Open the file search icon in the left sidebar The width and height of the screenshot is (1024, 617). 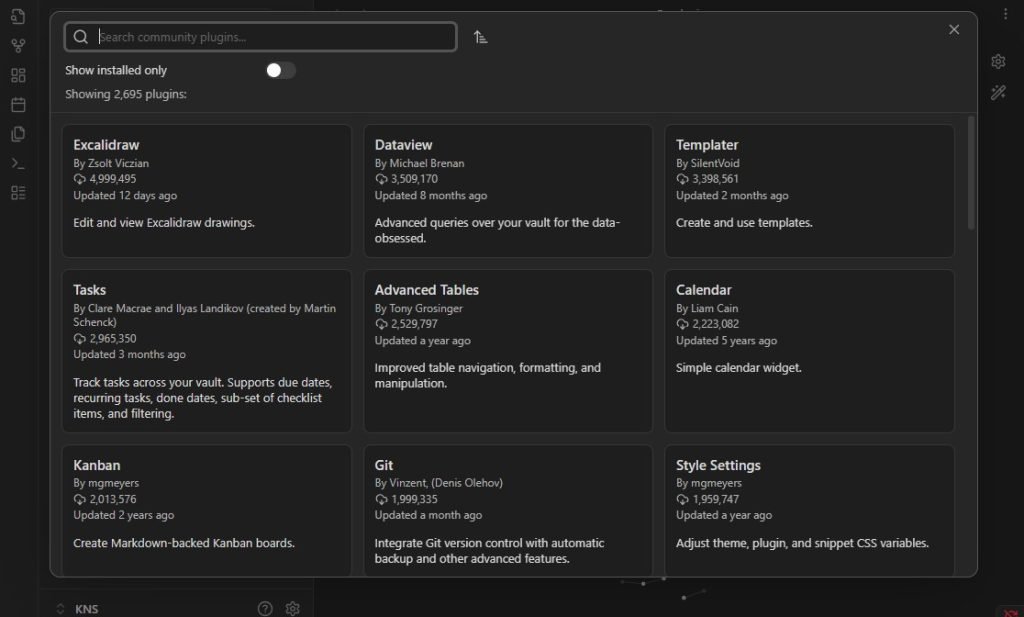(16, 14)
